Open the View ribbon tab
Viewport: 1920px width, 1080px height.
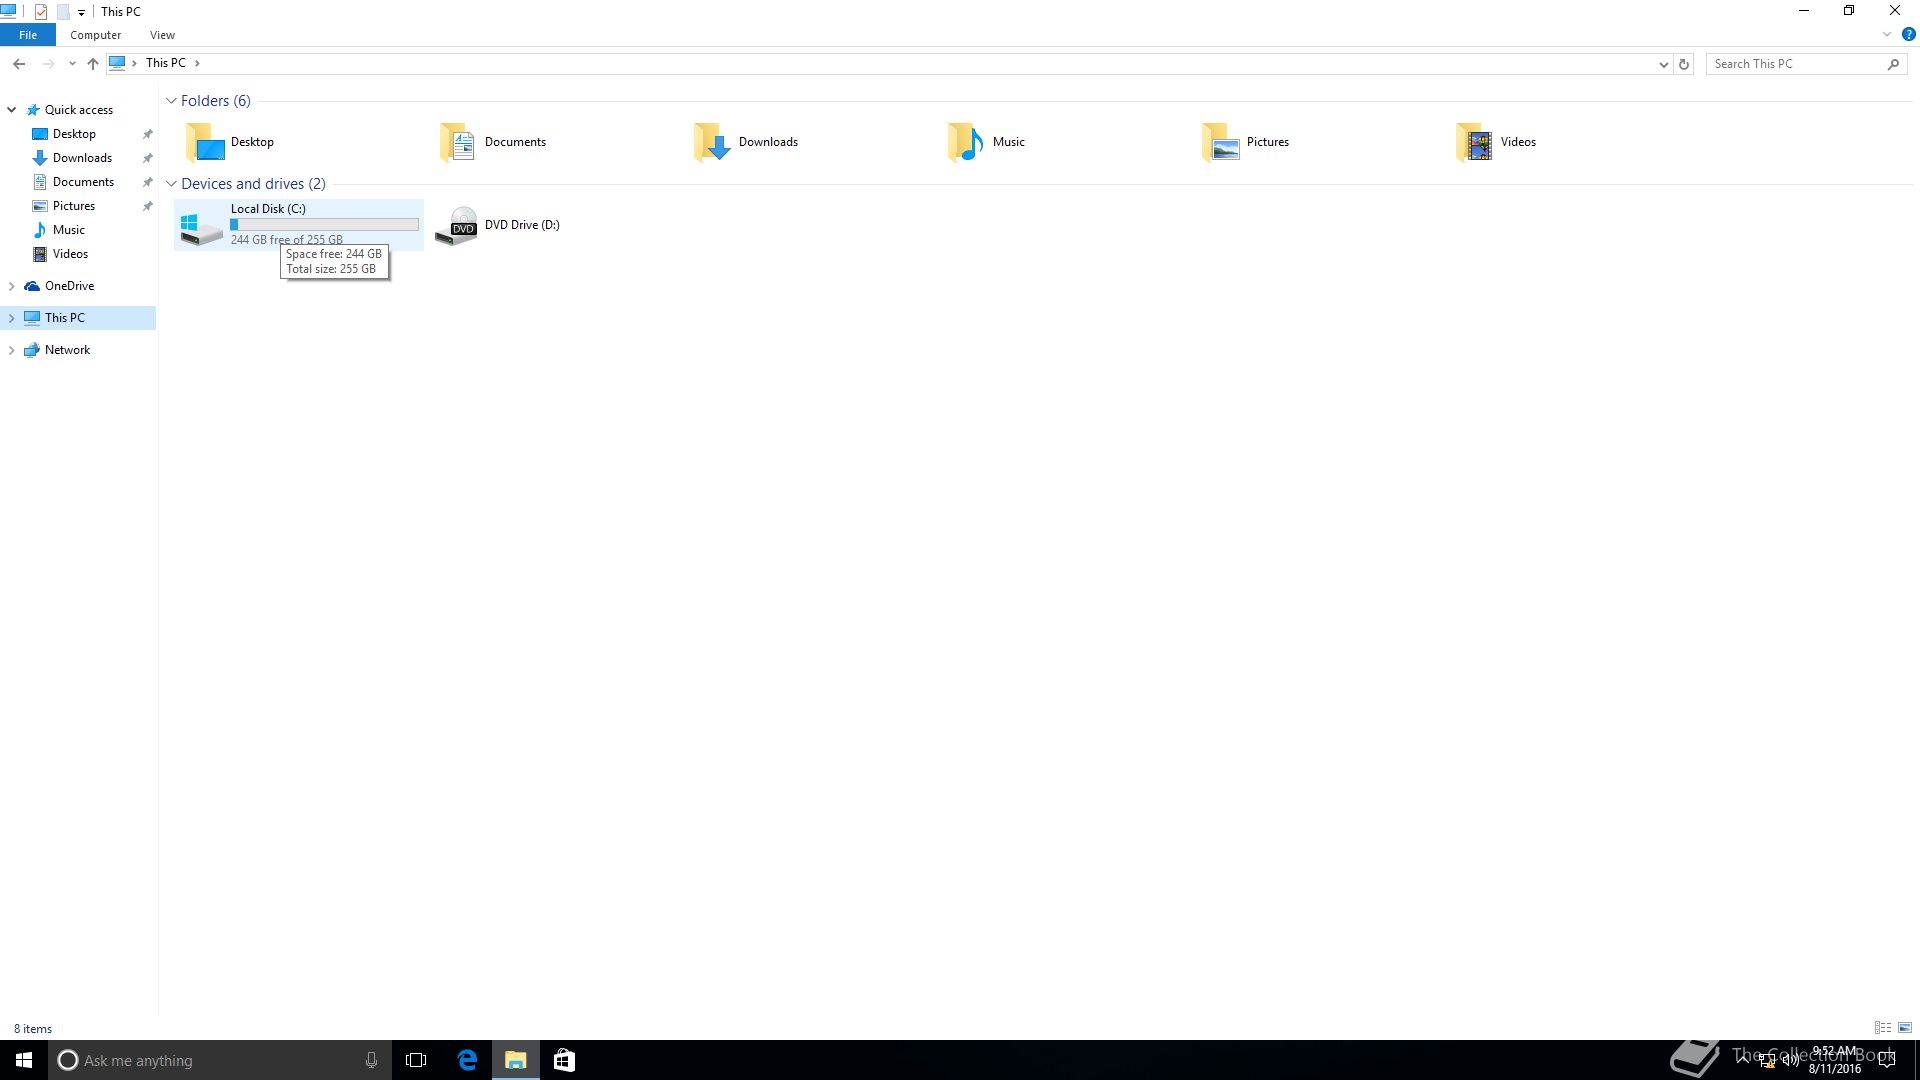pyautogui.click(x=162, y=35)
